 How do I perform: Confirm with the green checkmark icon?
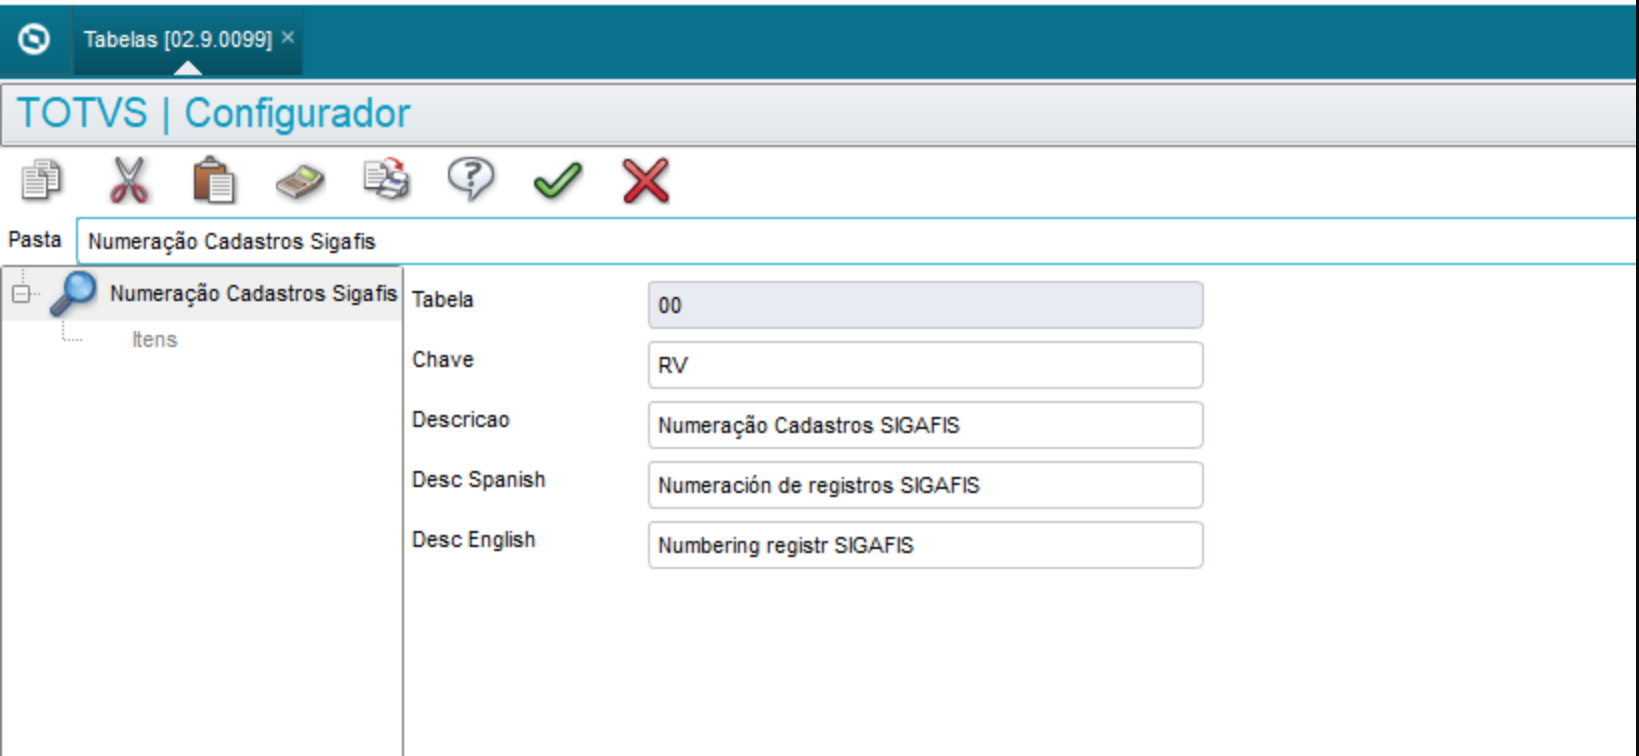point(557,181)
